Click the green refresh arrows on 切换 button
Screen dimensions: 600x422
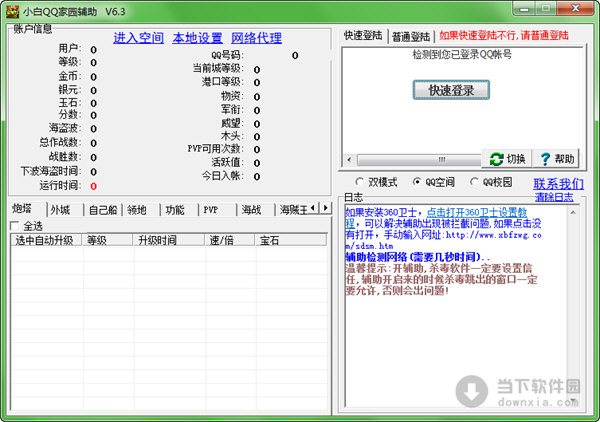click(496, 159)
